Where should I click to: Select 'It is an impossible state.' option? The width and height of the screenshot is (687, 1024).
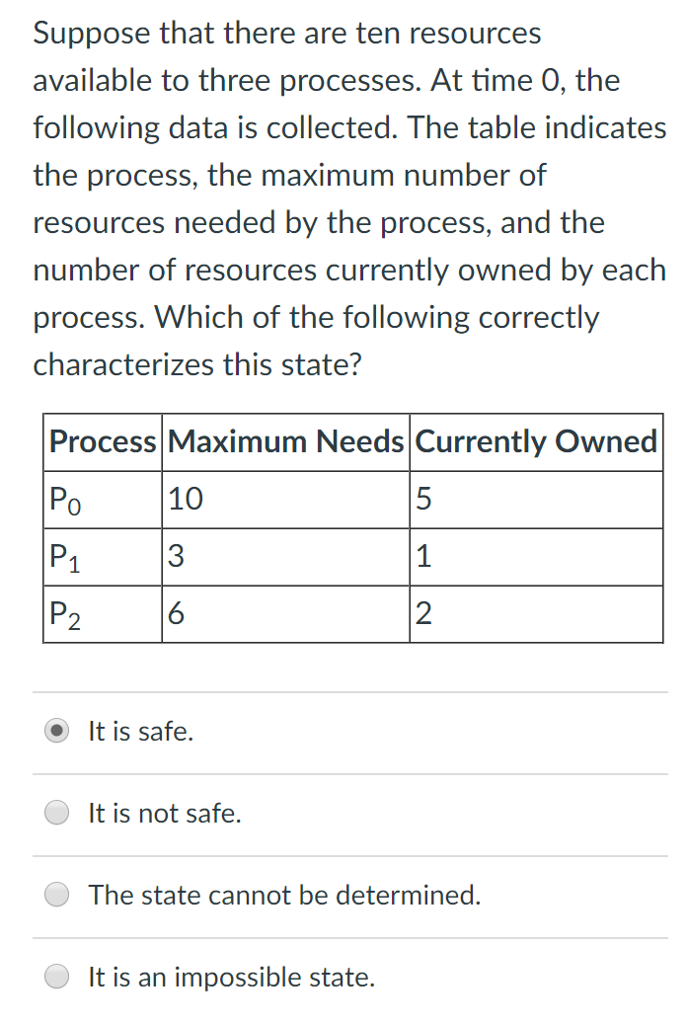[56, 976]
